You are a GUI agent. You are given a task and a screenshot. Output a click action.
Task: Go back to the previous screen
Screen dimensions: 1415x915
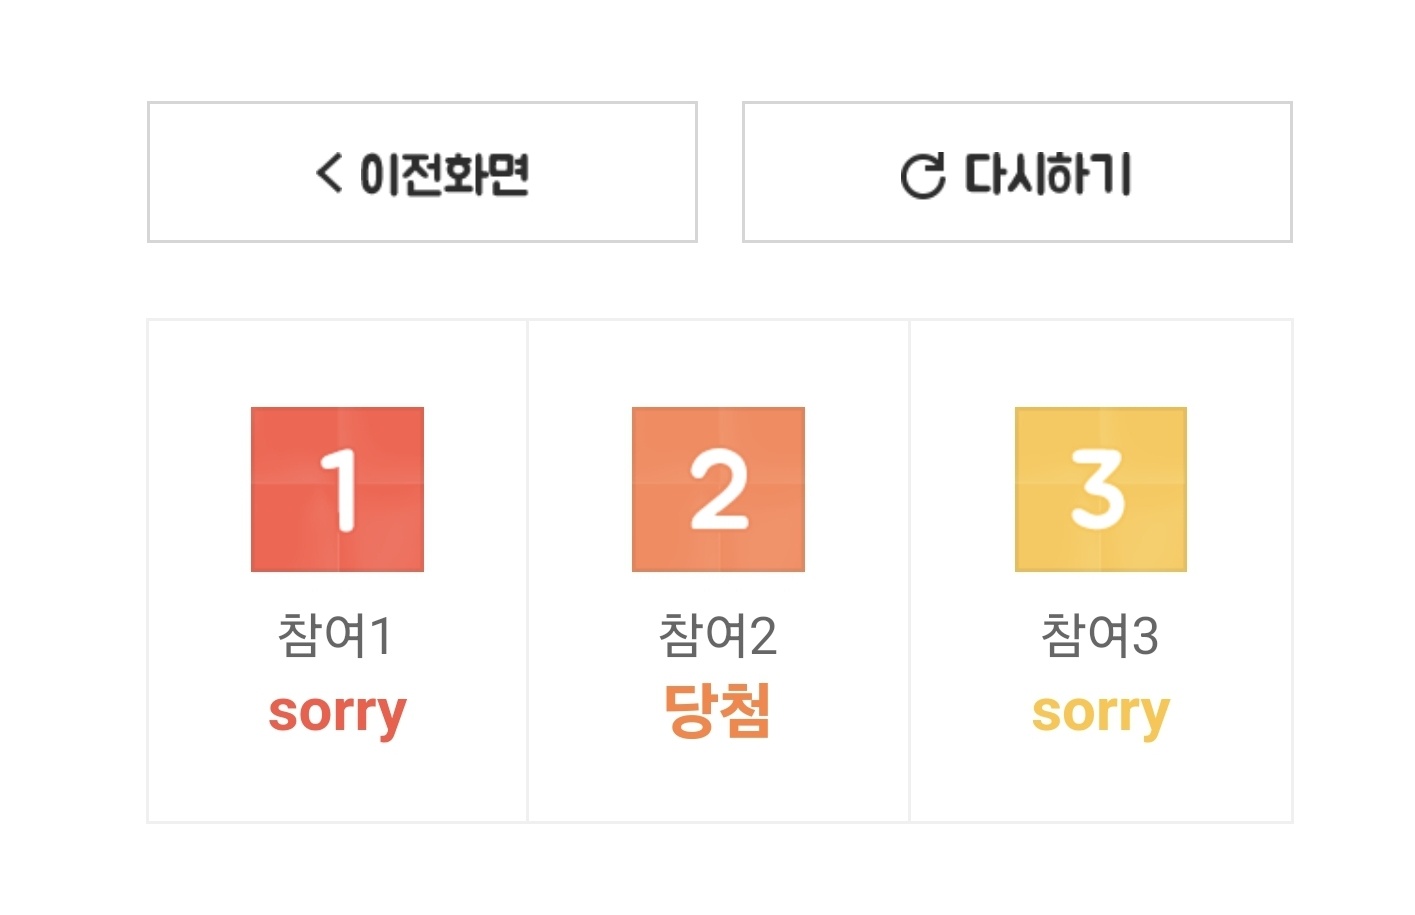tap(422, 172)
